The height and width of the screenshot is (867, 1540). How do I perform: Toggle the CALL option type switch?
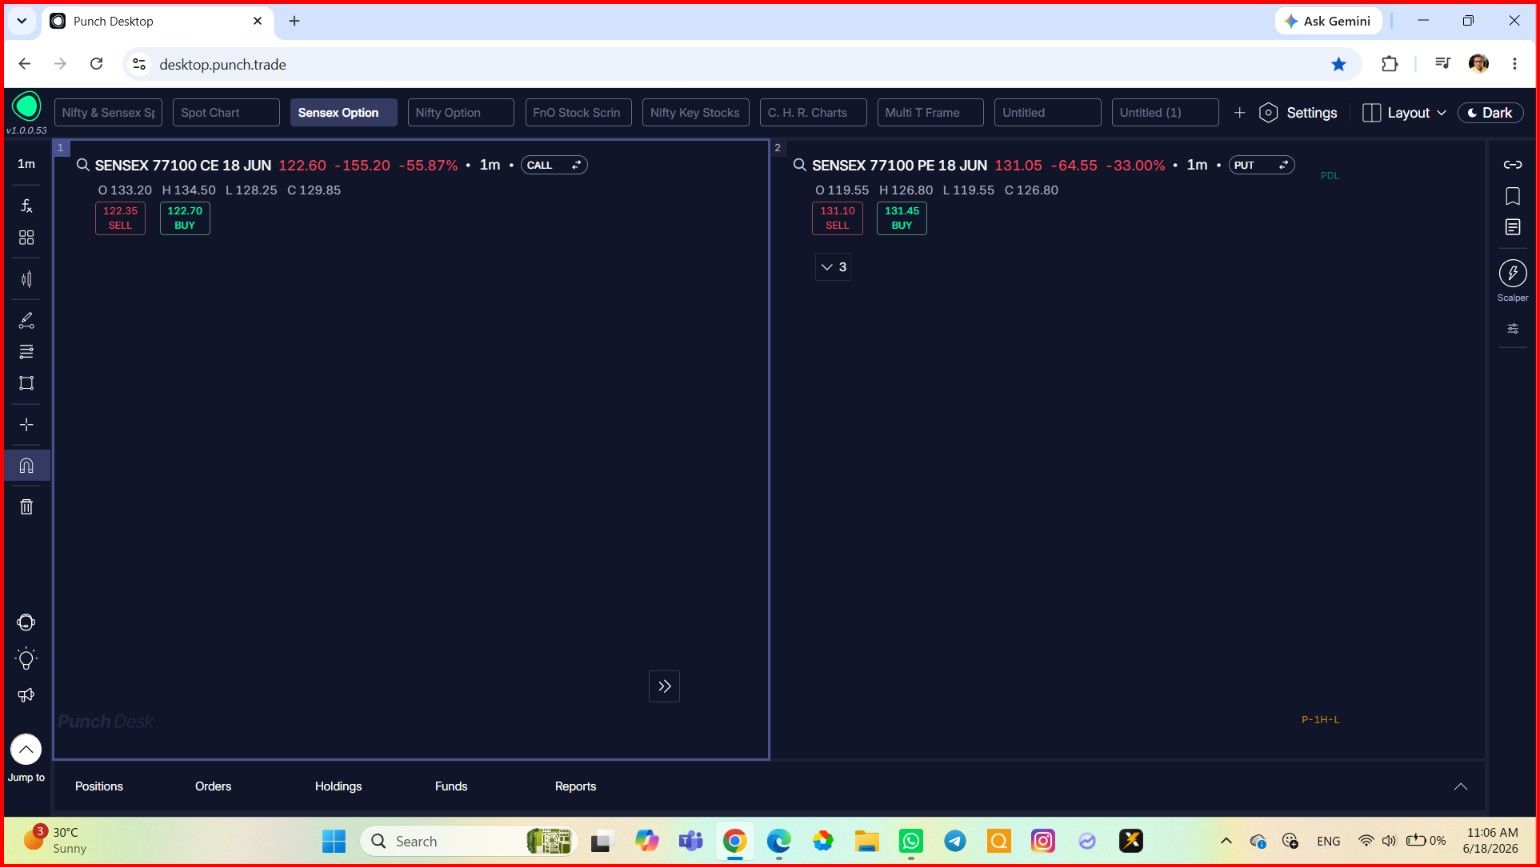[554, 165]
